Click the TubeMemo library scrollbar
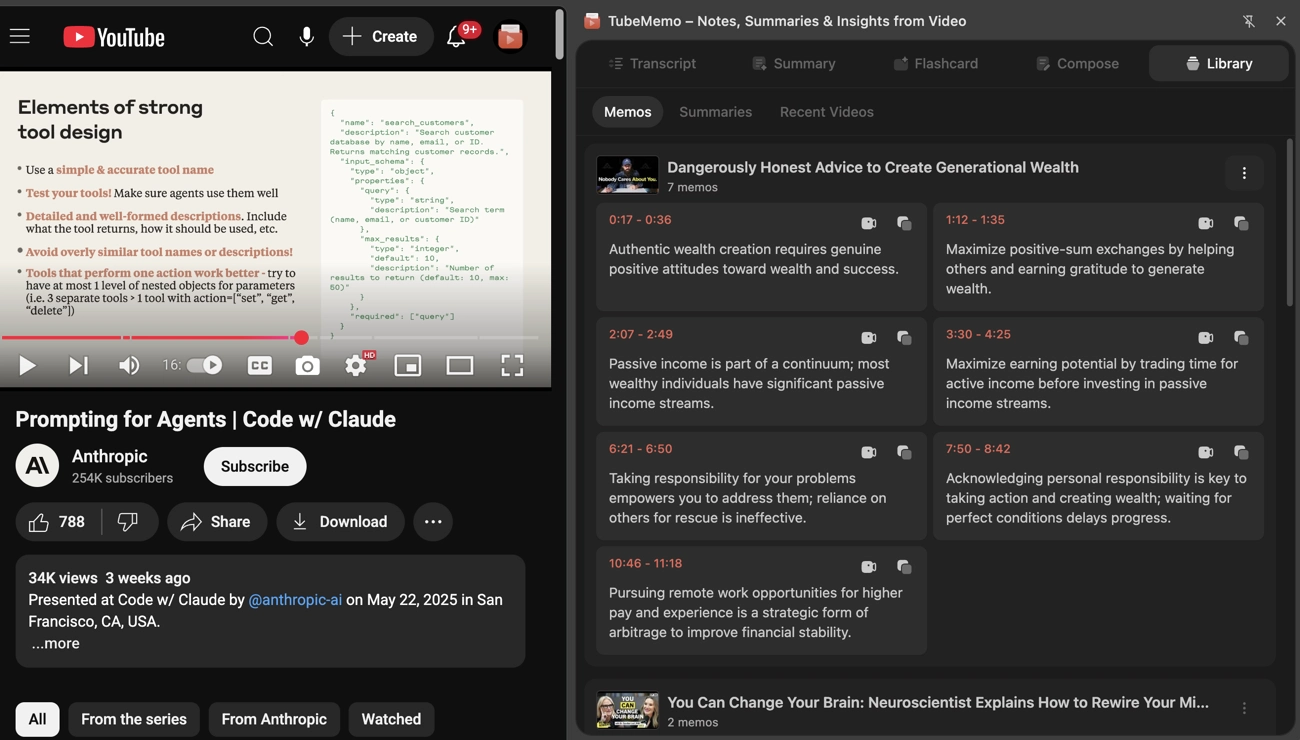Viewport: 1300px width, 740px height. click(x=1290, y=224)
